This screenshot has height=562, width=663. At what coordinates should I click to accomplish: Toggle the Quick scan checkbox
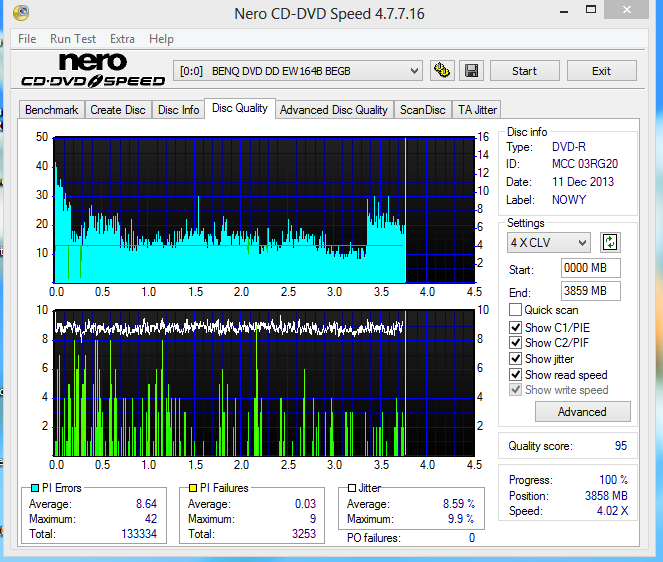tap(515, 310)
